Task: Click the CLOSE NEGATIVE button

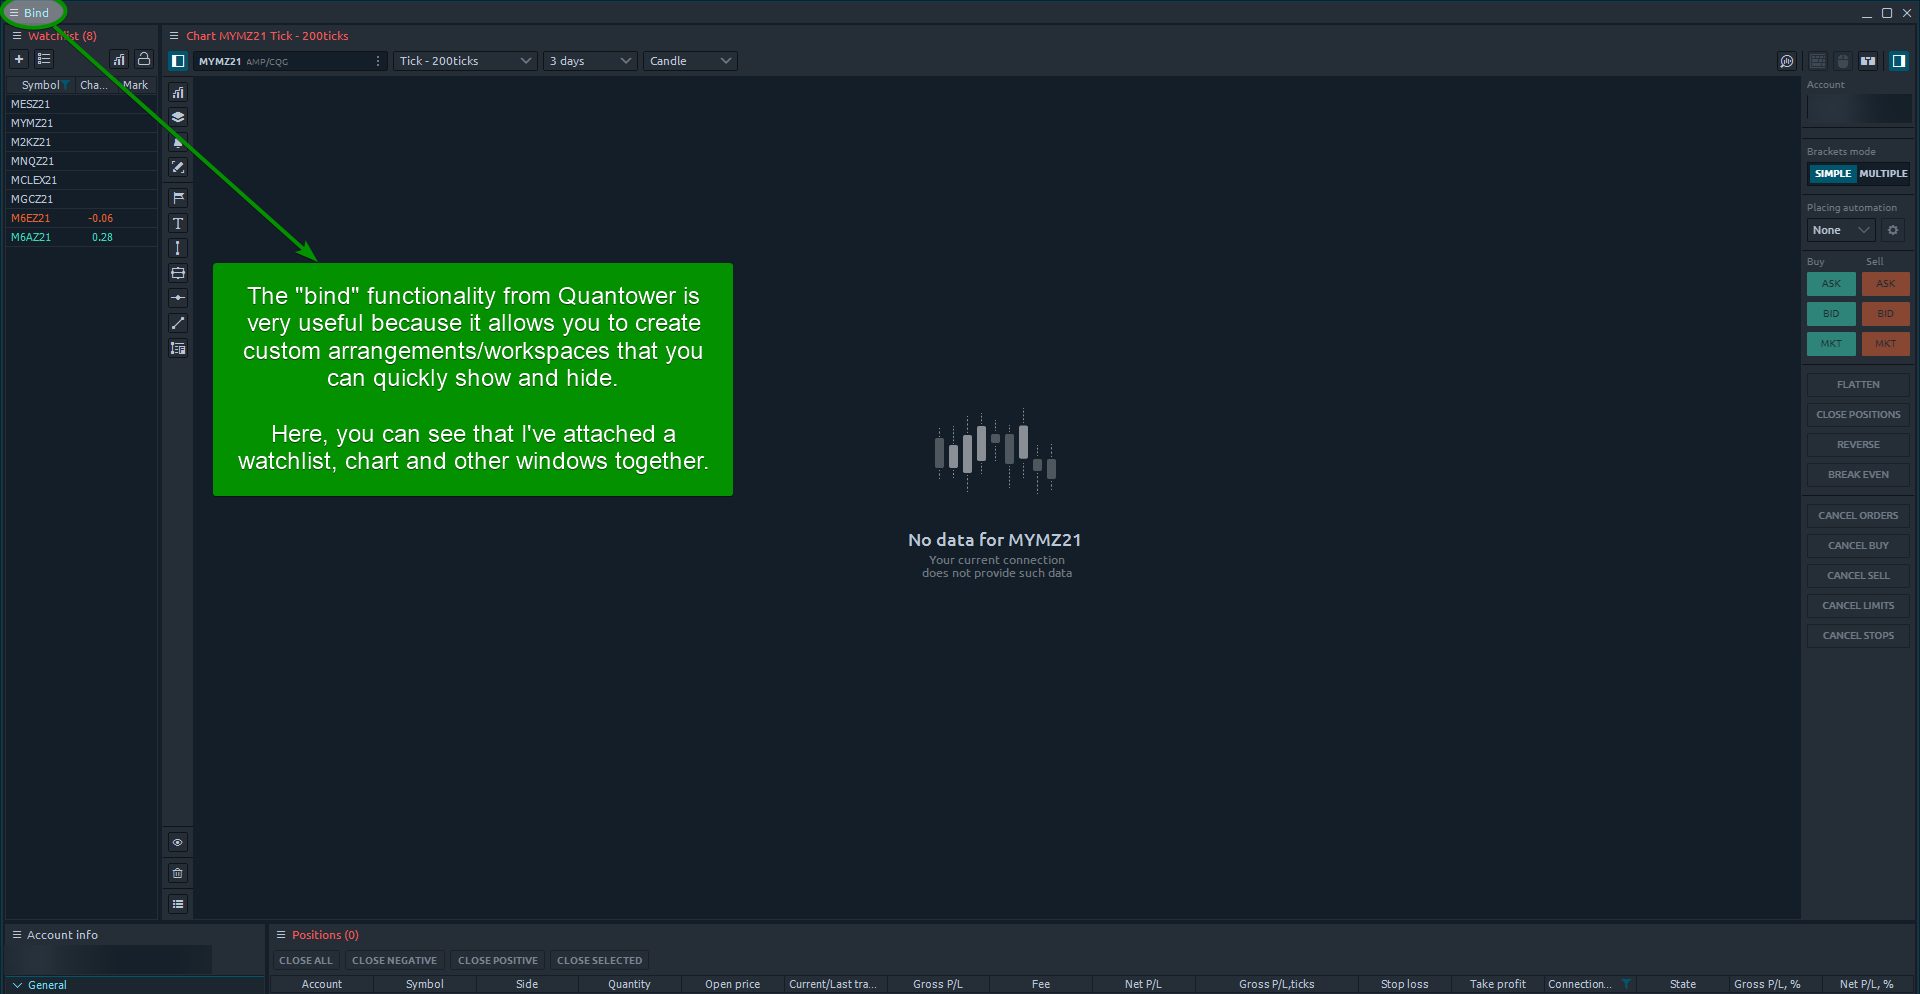Action: pyautogui.click(x=394, y=961)
